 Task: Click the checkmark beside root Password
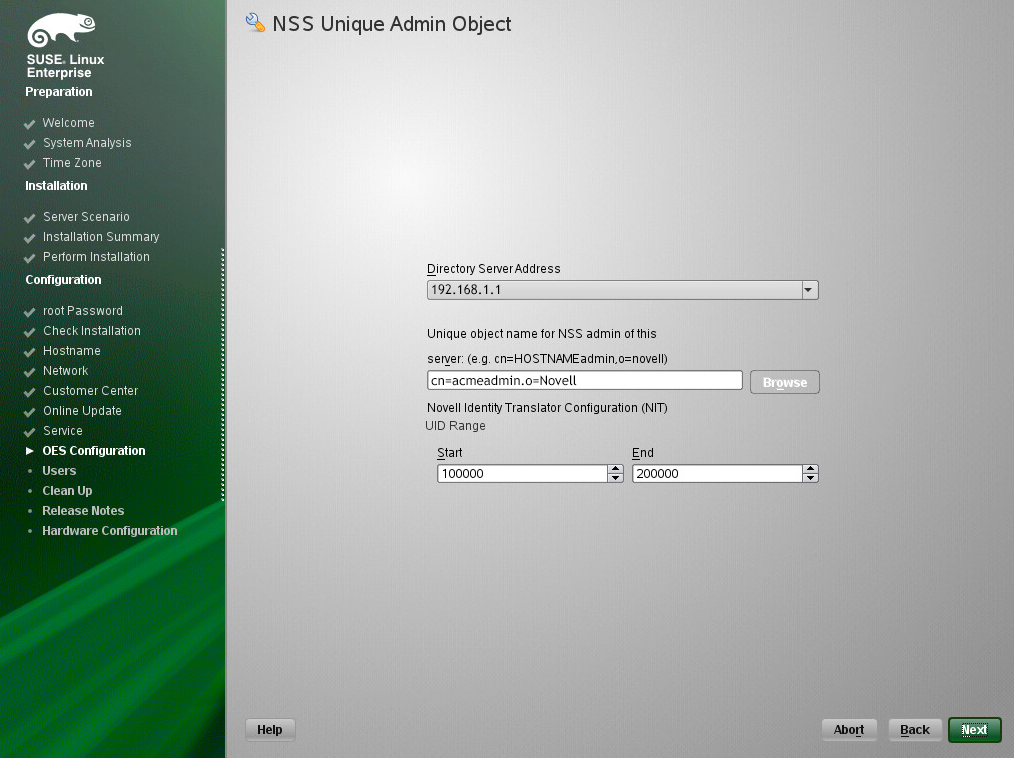[x=29, y=312]
